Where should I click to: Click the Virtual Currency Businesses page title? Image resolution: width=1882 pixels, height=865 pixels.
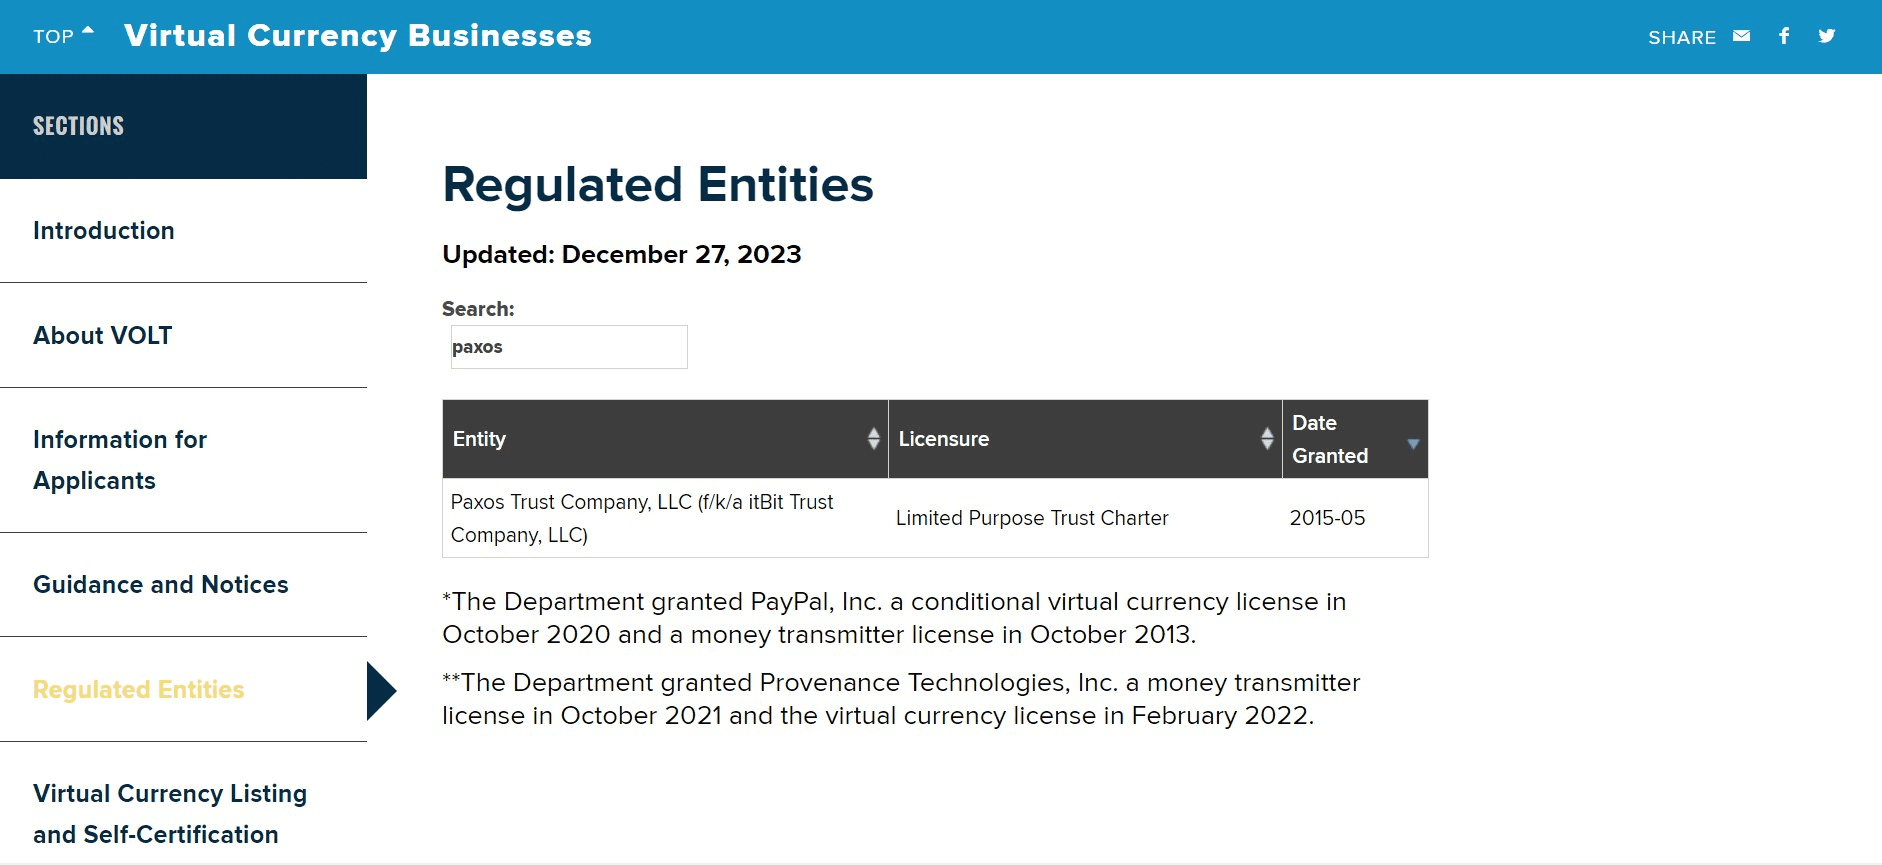tap(358, 36)
